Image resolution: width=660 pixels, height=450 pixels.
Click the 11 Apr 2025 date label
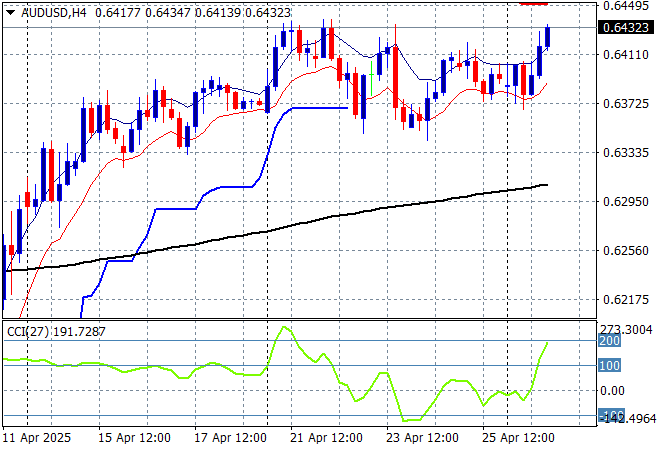(37, 438)
